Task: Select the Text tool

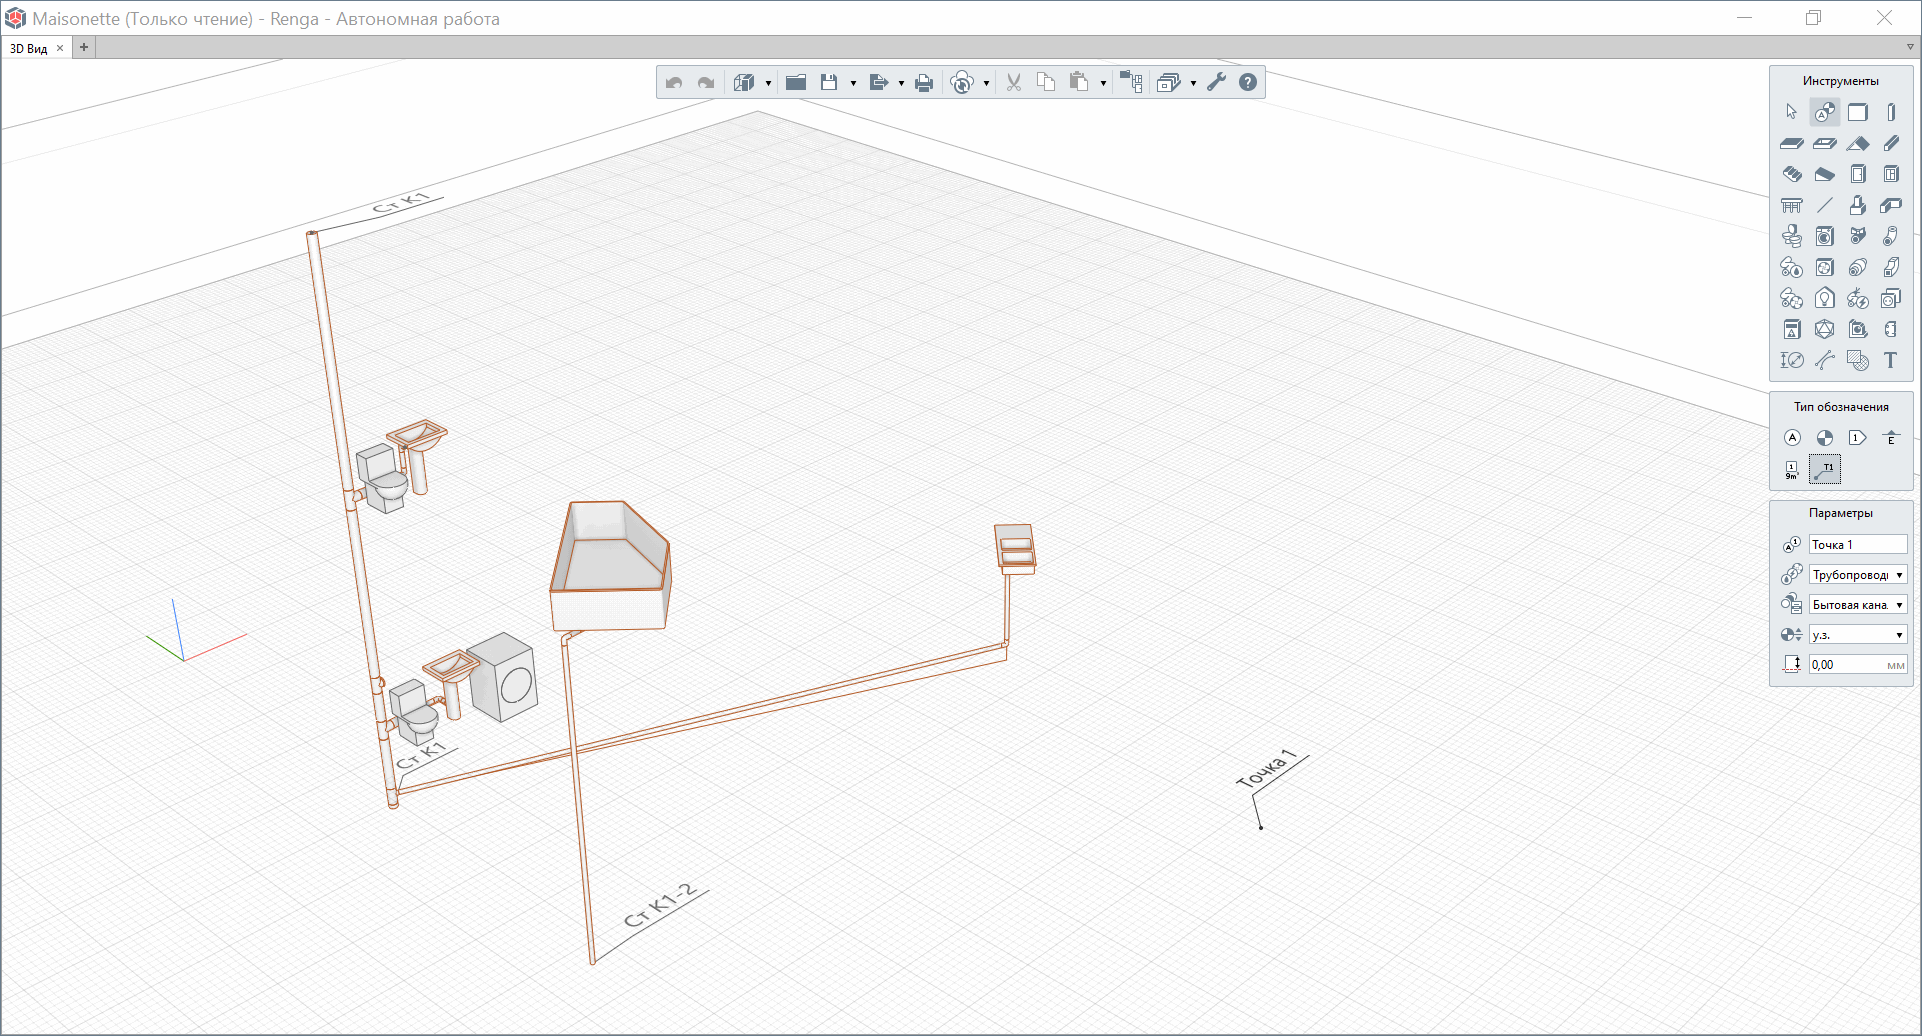Action: pyautogui.click(x=1891, y=360)
